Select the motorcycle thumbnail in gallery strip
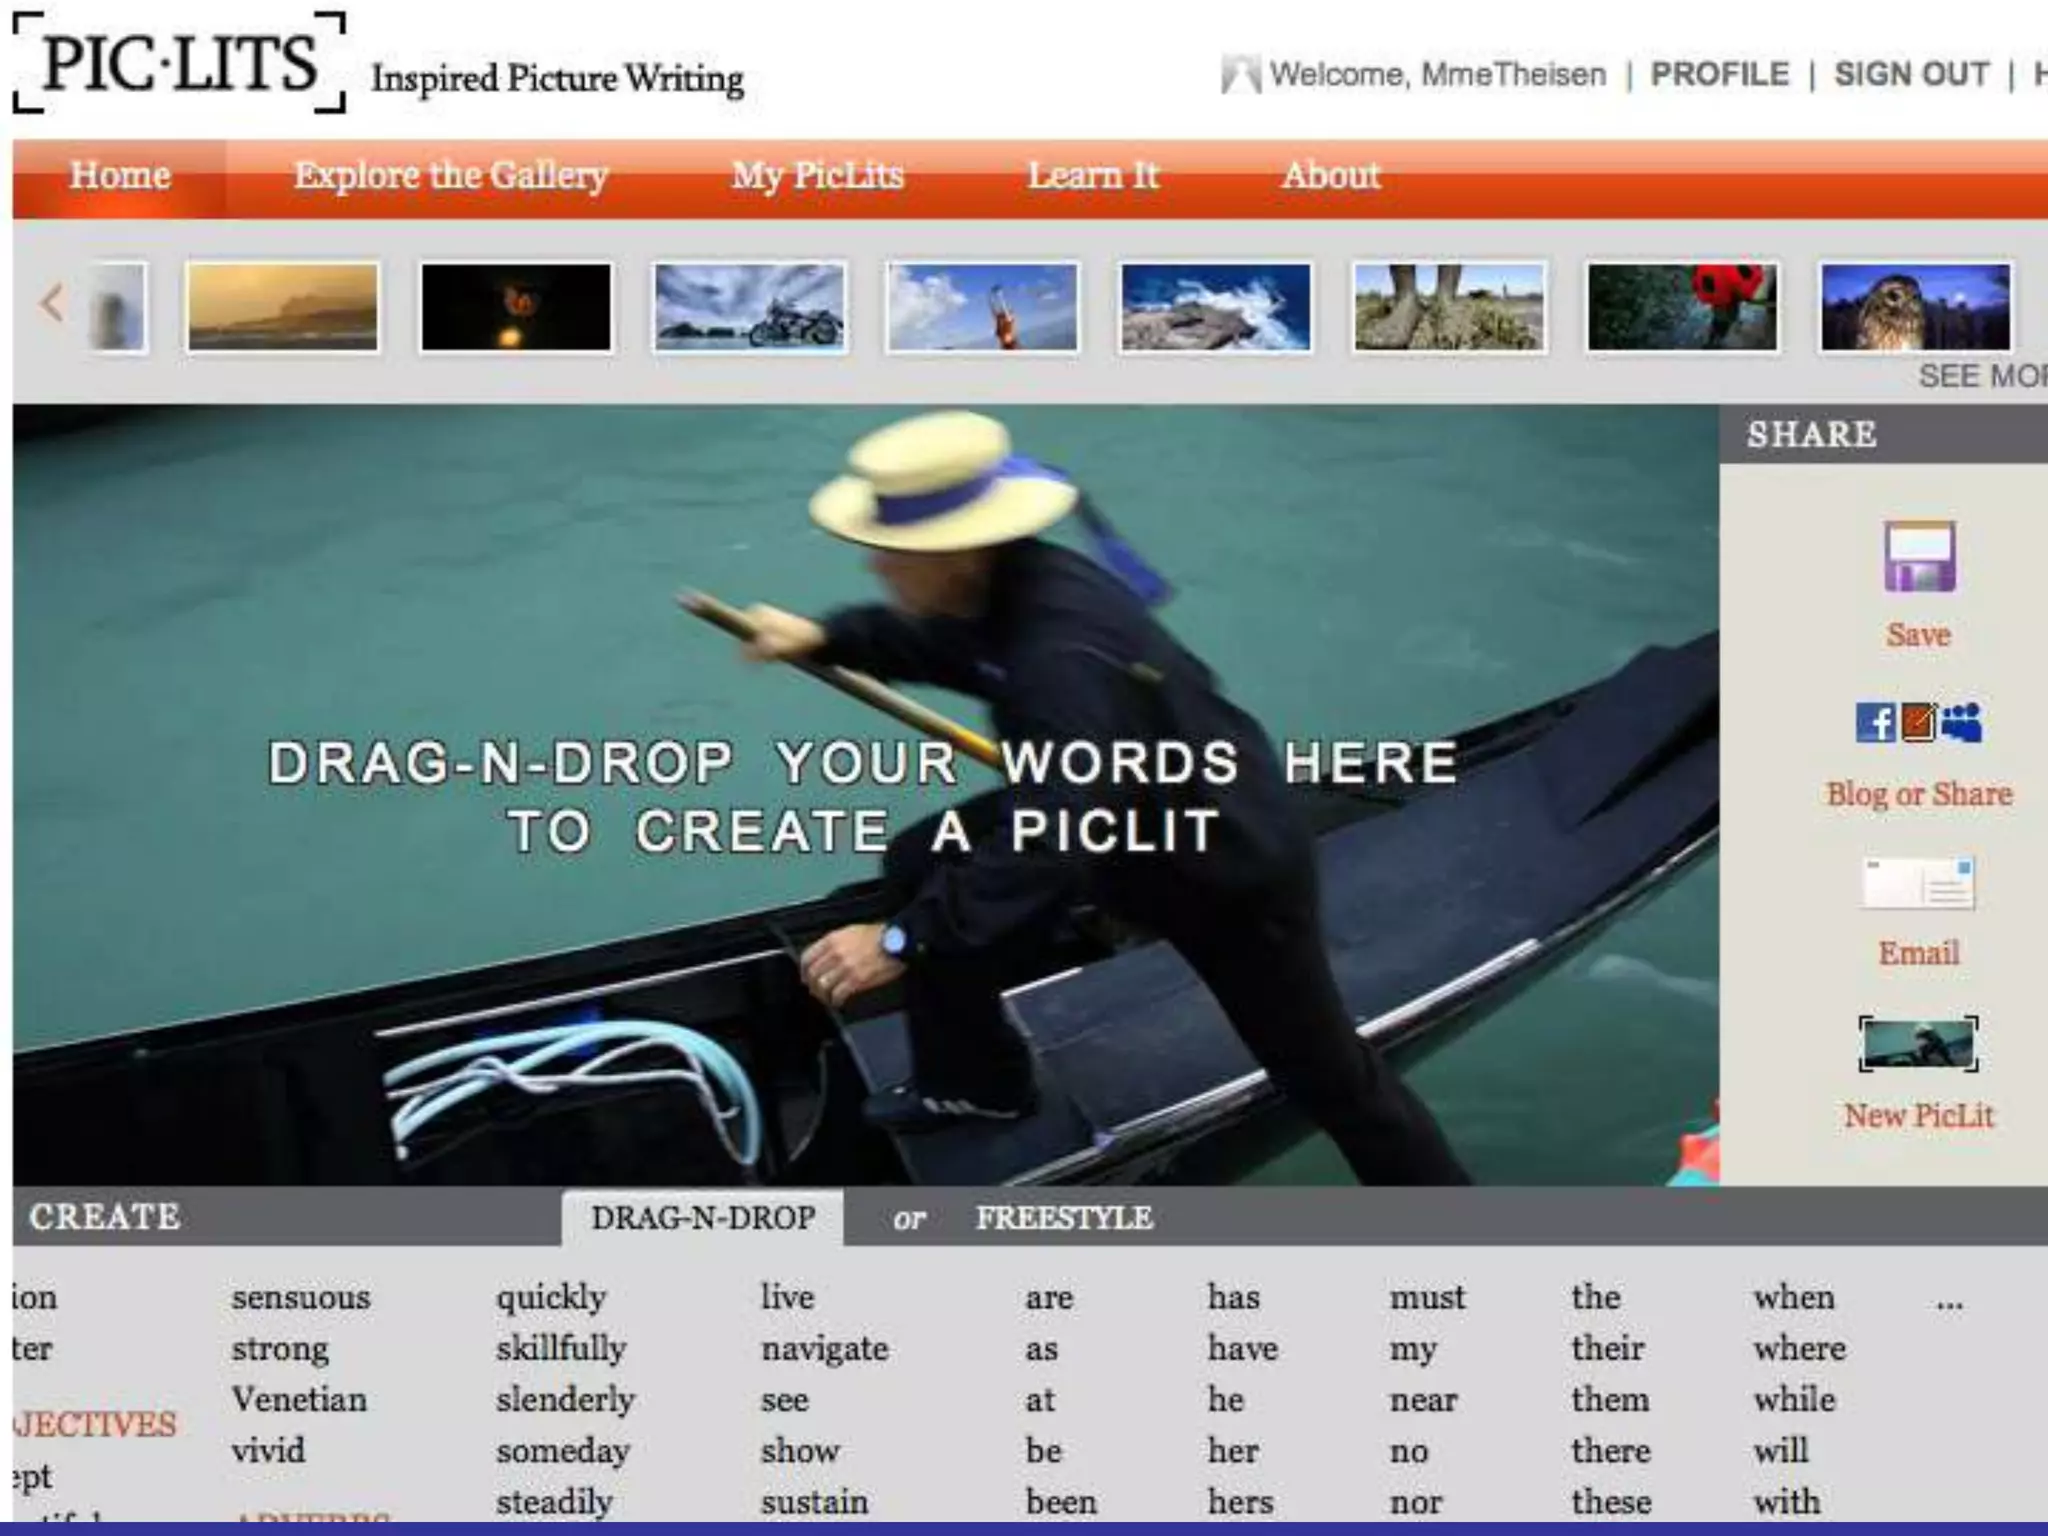The width and height of the screenshot is (2048, 1536). tap(749, 307)
